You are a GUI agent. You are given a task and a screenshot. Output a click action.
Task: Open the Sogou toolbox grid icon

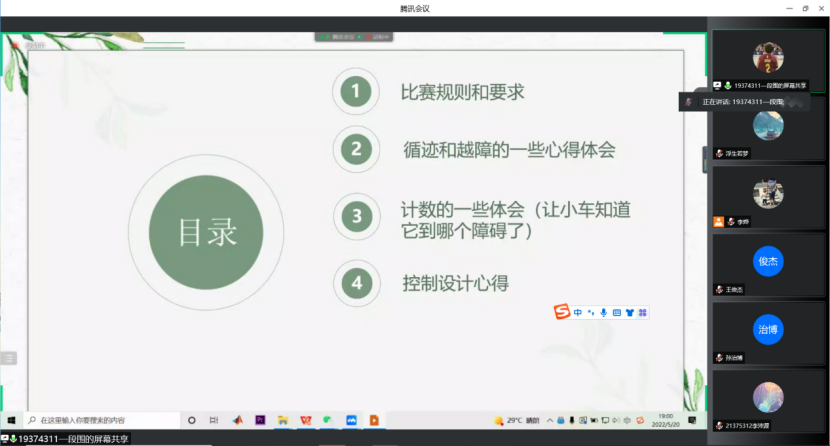tap(643, 313)
